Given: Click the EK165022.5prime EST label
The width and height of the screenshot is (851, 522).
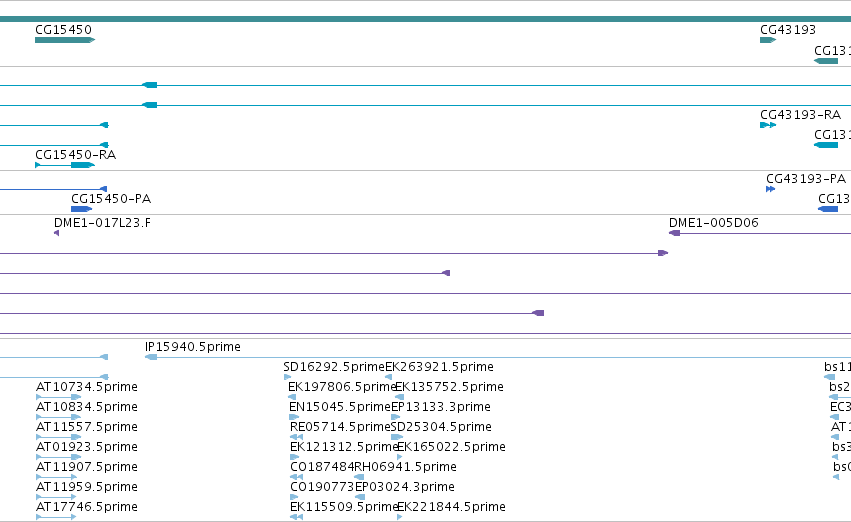Looking at the screenshot, I should [452, 447].
